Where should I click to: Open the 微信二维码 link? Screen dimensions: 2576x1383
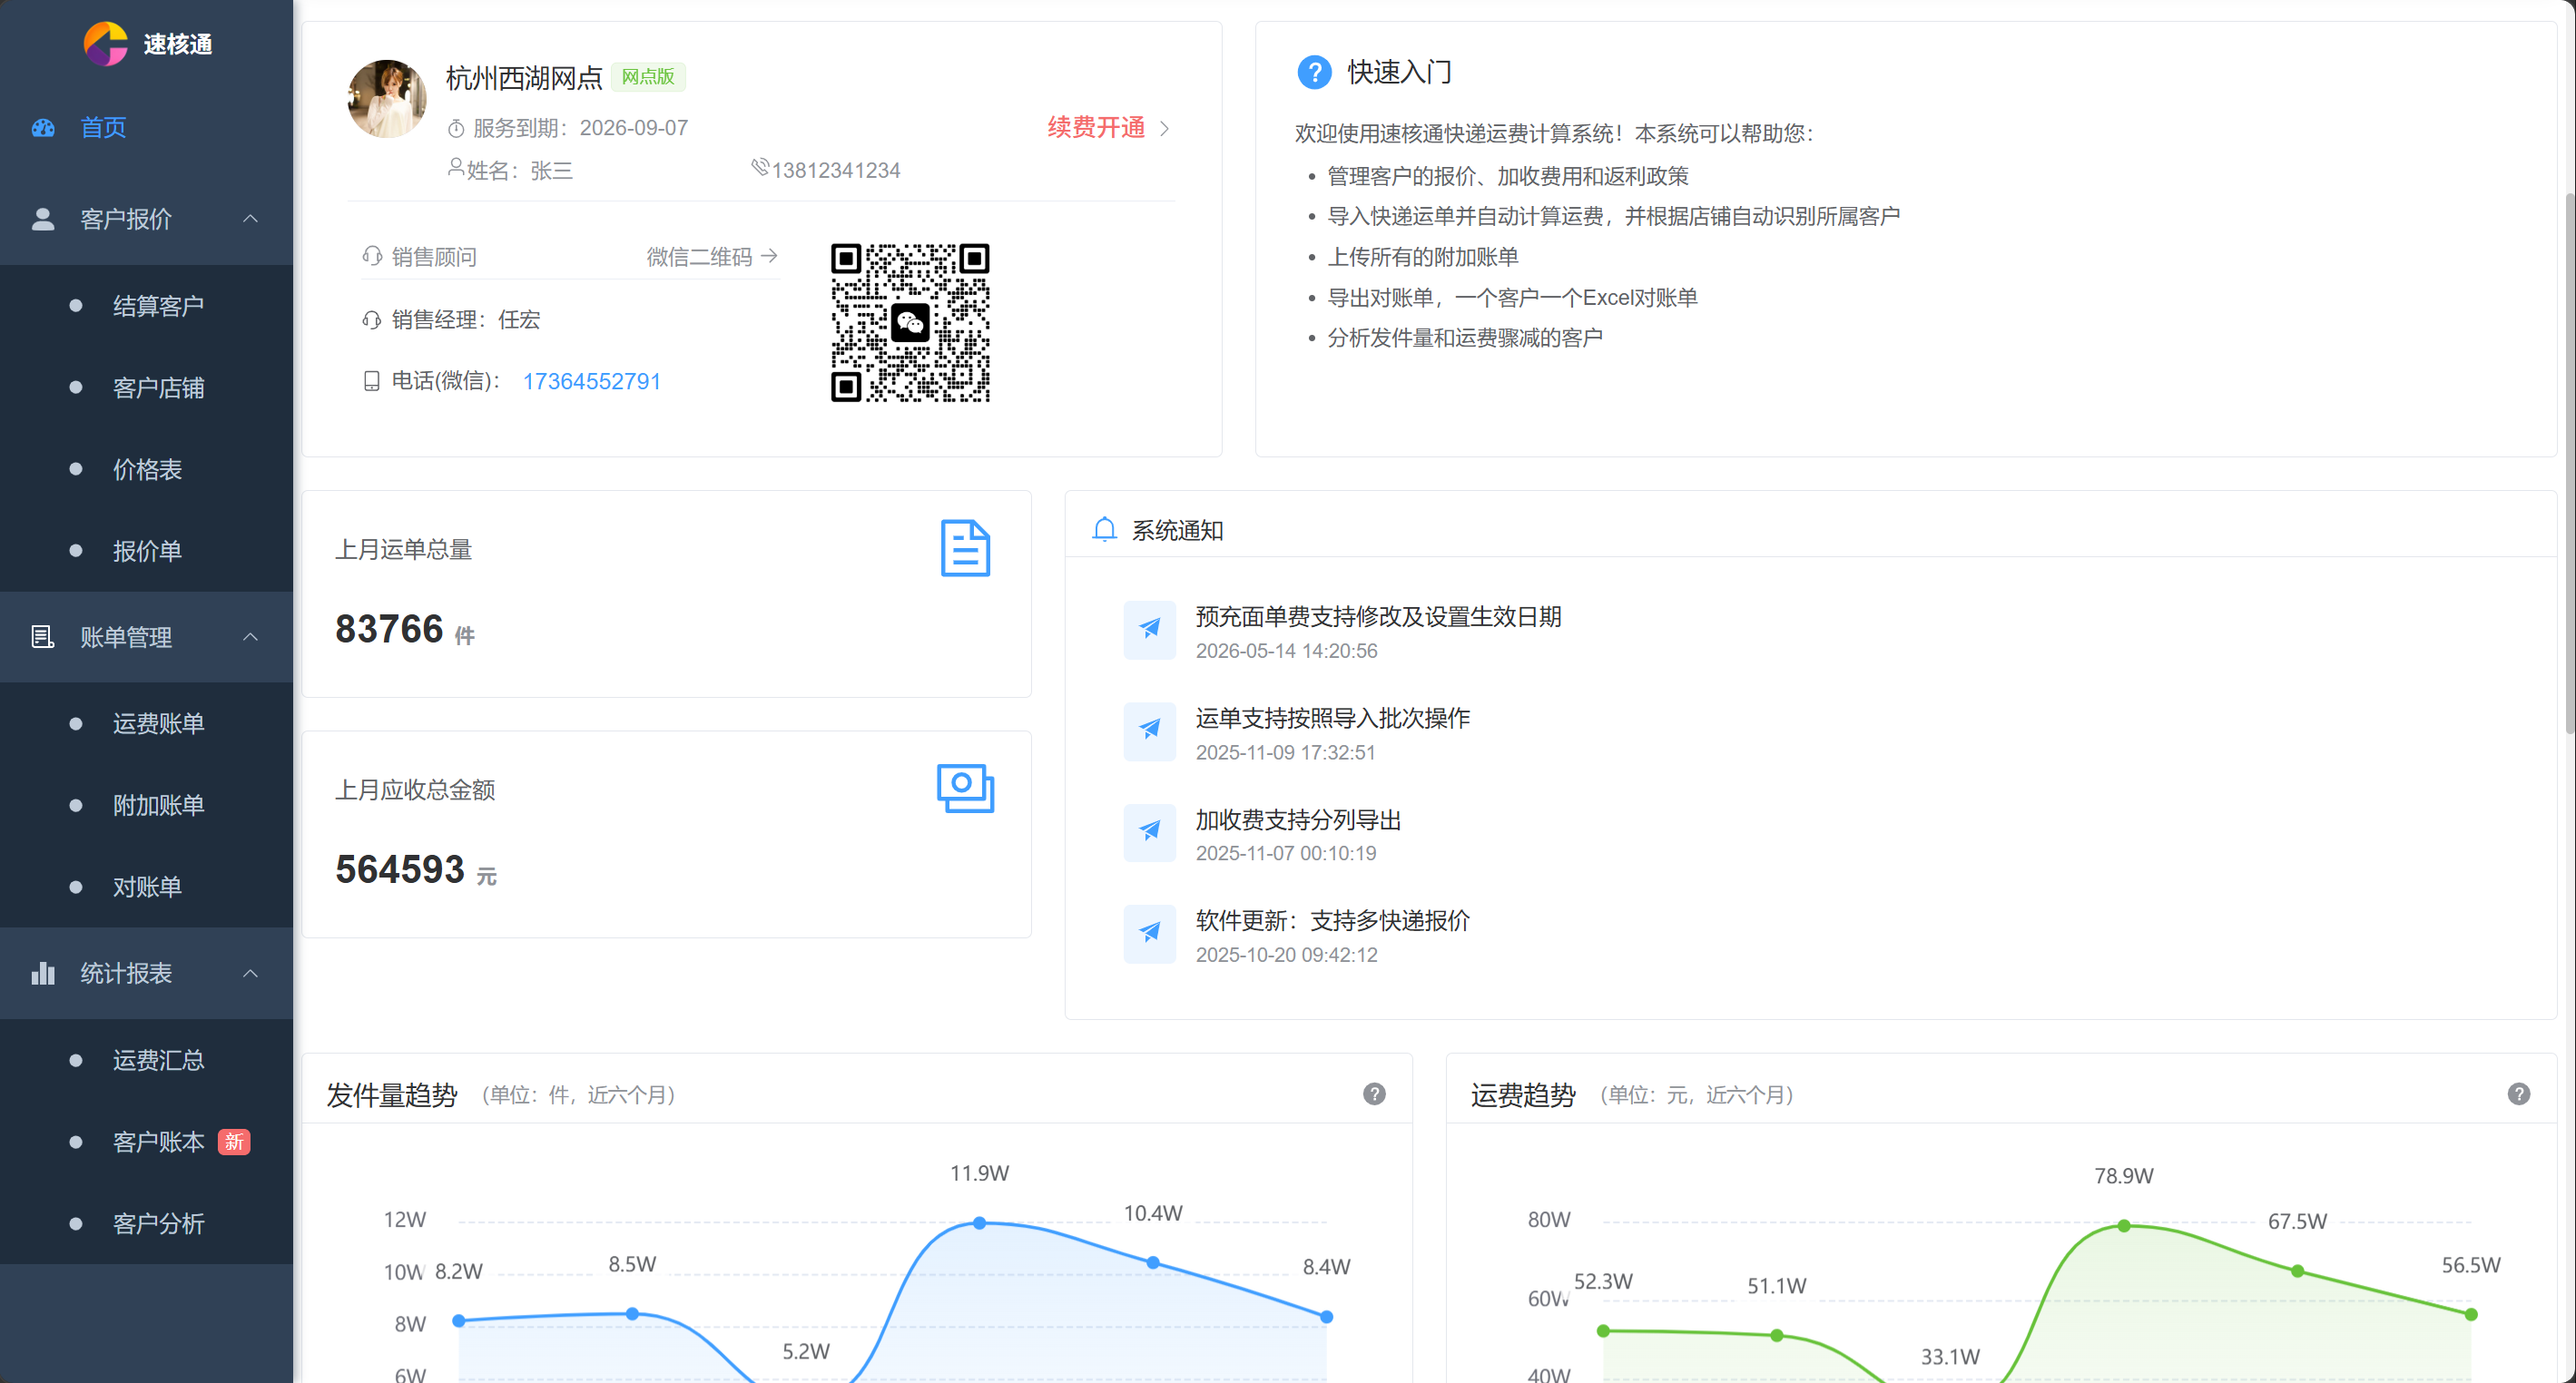(x=712, y=257)
